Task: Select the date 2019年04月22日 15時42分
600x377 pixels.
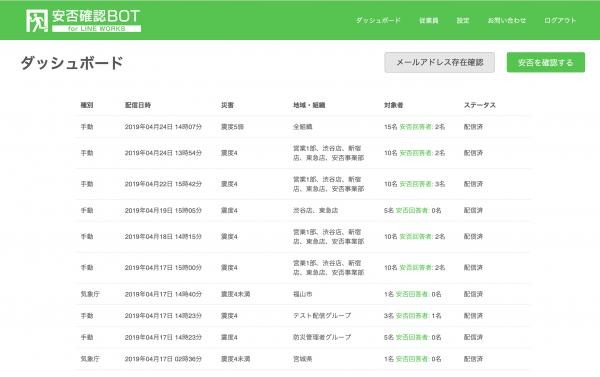Action: coord(163,184)
